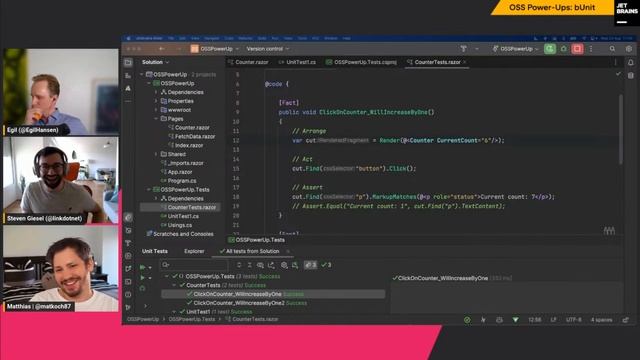Click the Debug bug icon in top toolbar
This screenshot has width=640, height=360.
pyautogui.click(x=564, y=49)
